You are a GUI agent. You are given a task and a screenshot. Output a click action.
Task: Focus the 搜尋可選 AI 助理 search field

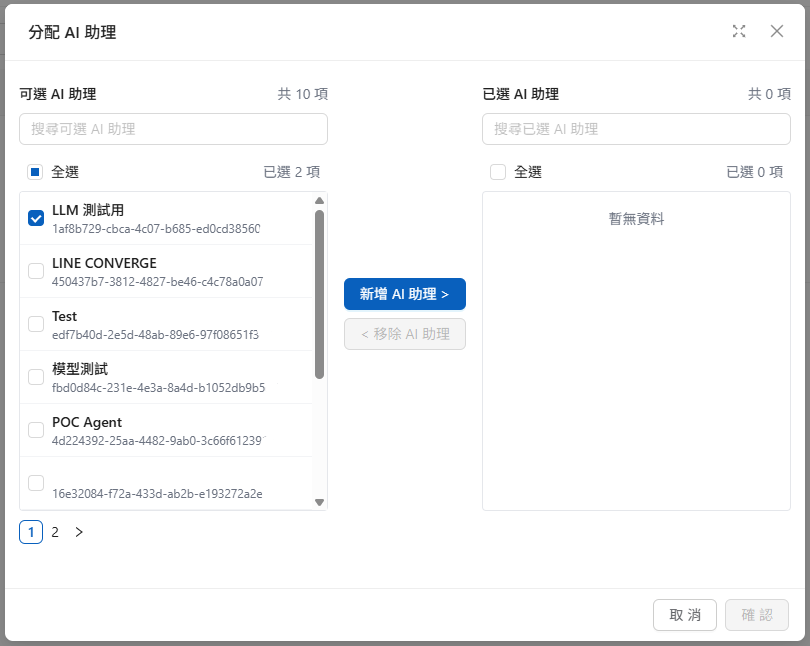click(173, 129)
